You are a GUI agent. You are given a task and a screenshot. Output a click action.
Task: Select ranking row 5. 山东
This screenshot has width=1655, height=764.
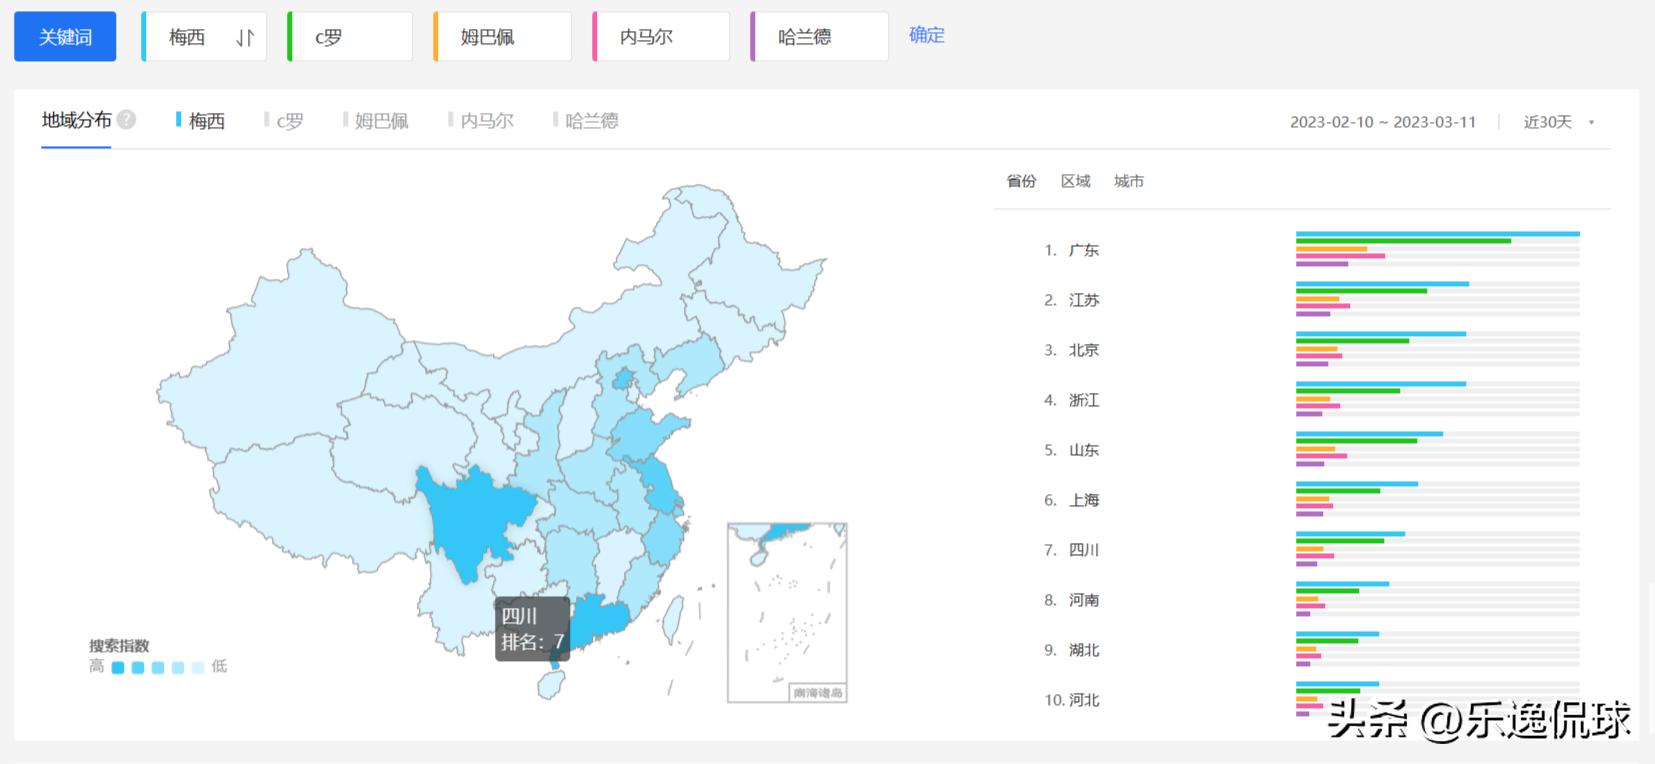[x=1310, y=450]
